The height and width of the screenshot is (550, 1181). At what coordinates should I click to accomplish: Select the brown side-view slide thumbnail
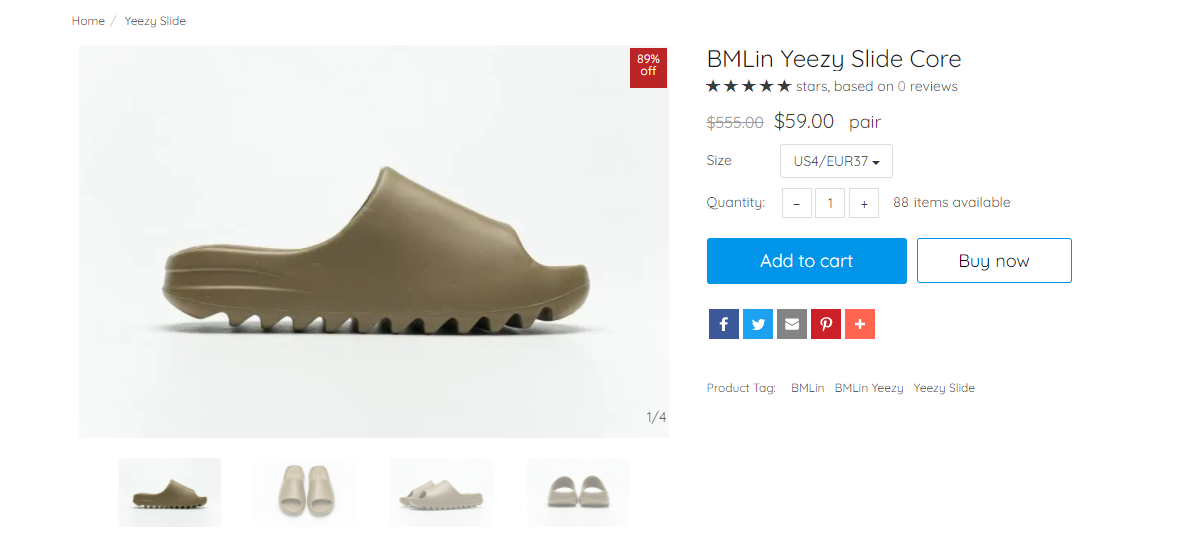(x=169, y=492)
